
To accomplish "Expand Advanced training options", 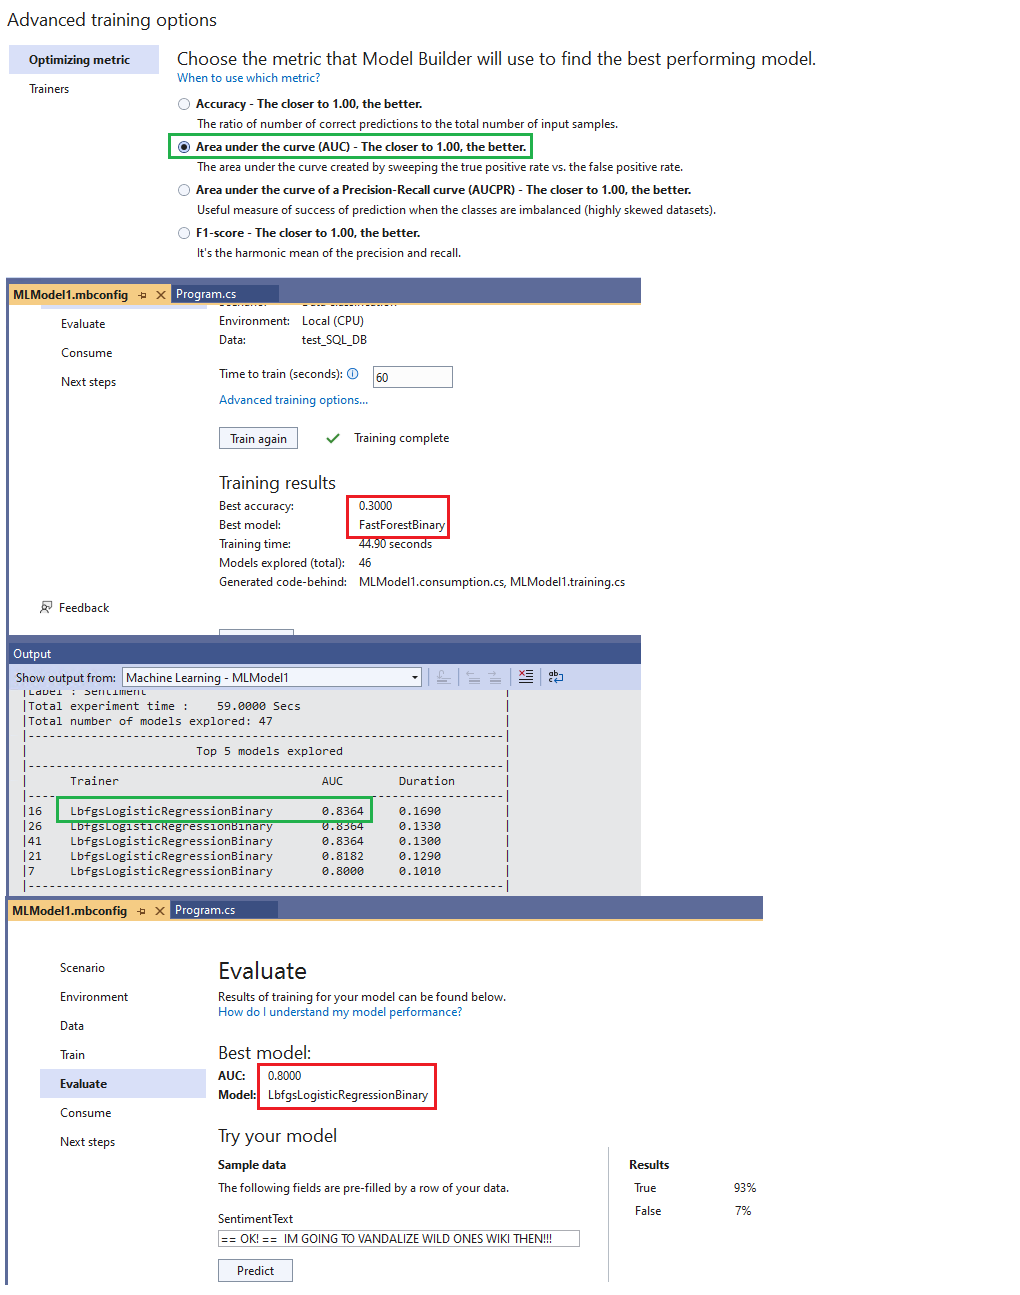I will click(x=292, y=399).
